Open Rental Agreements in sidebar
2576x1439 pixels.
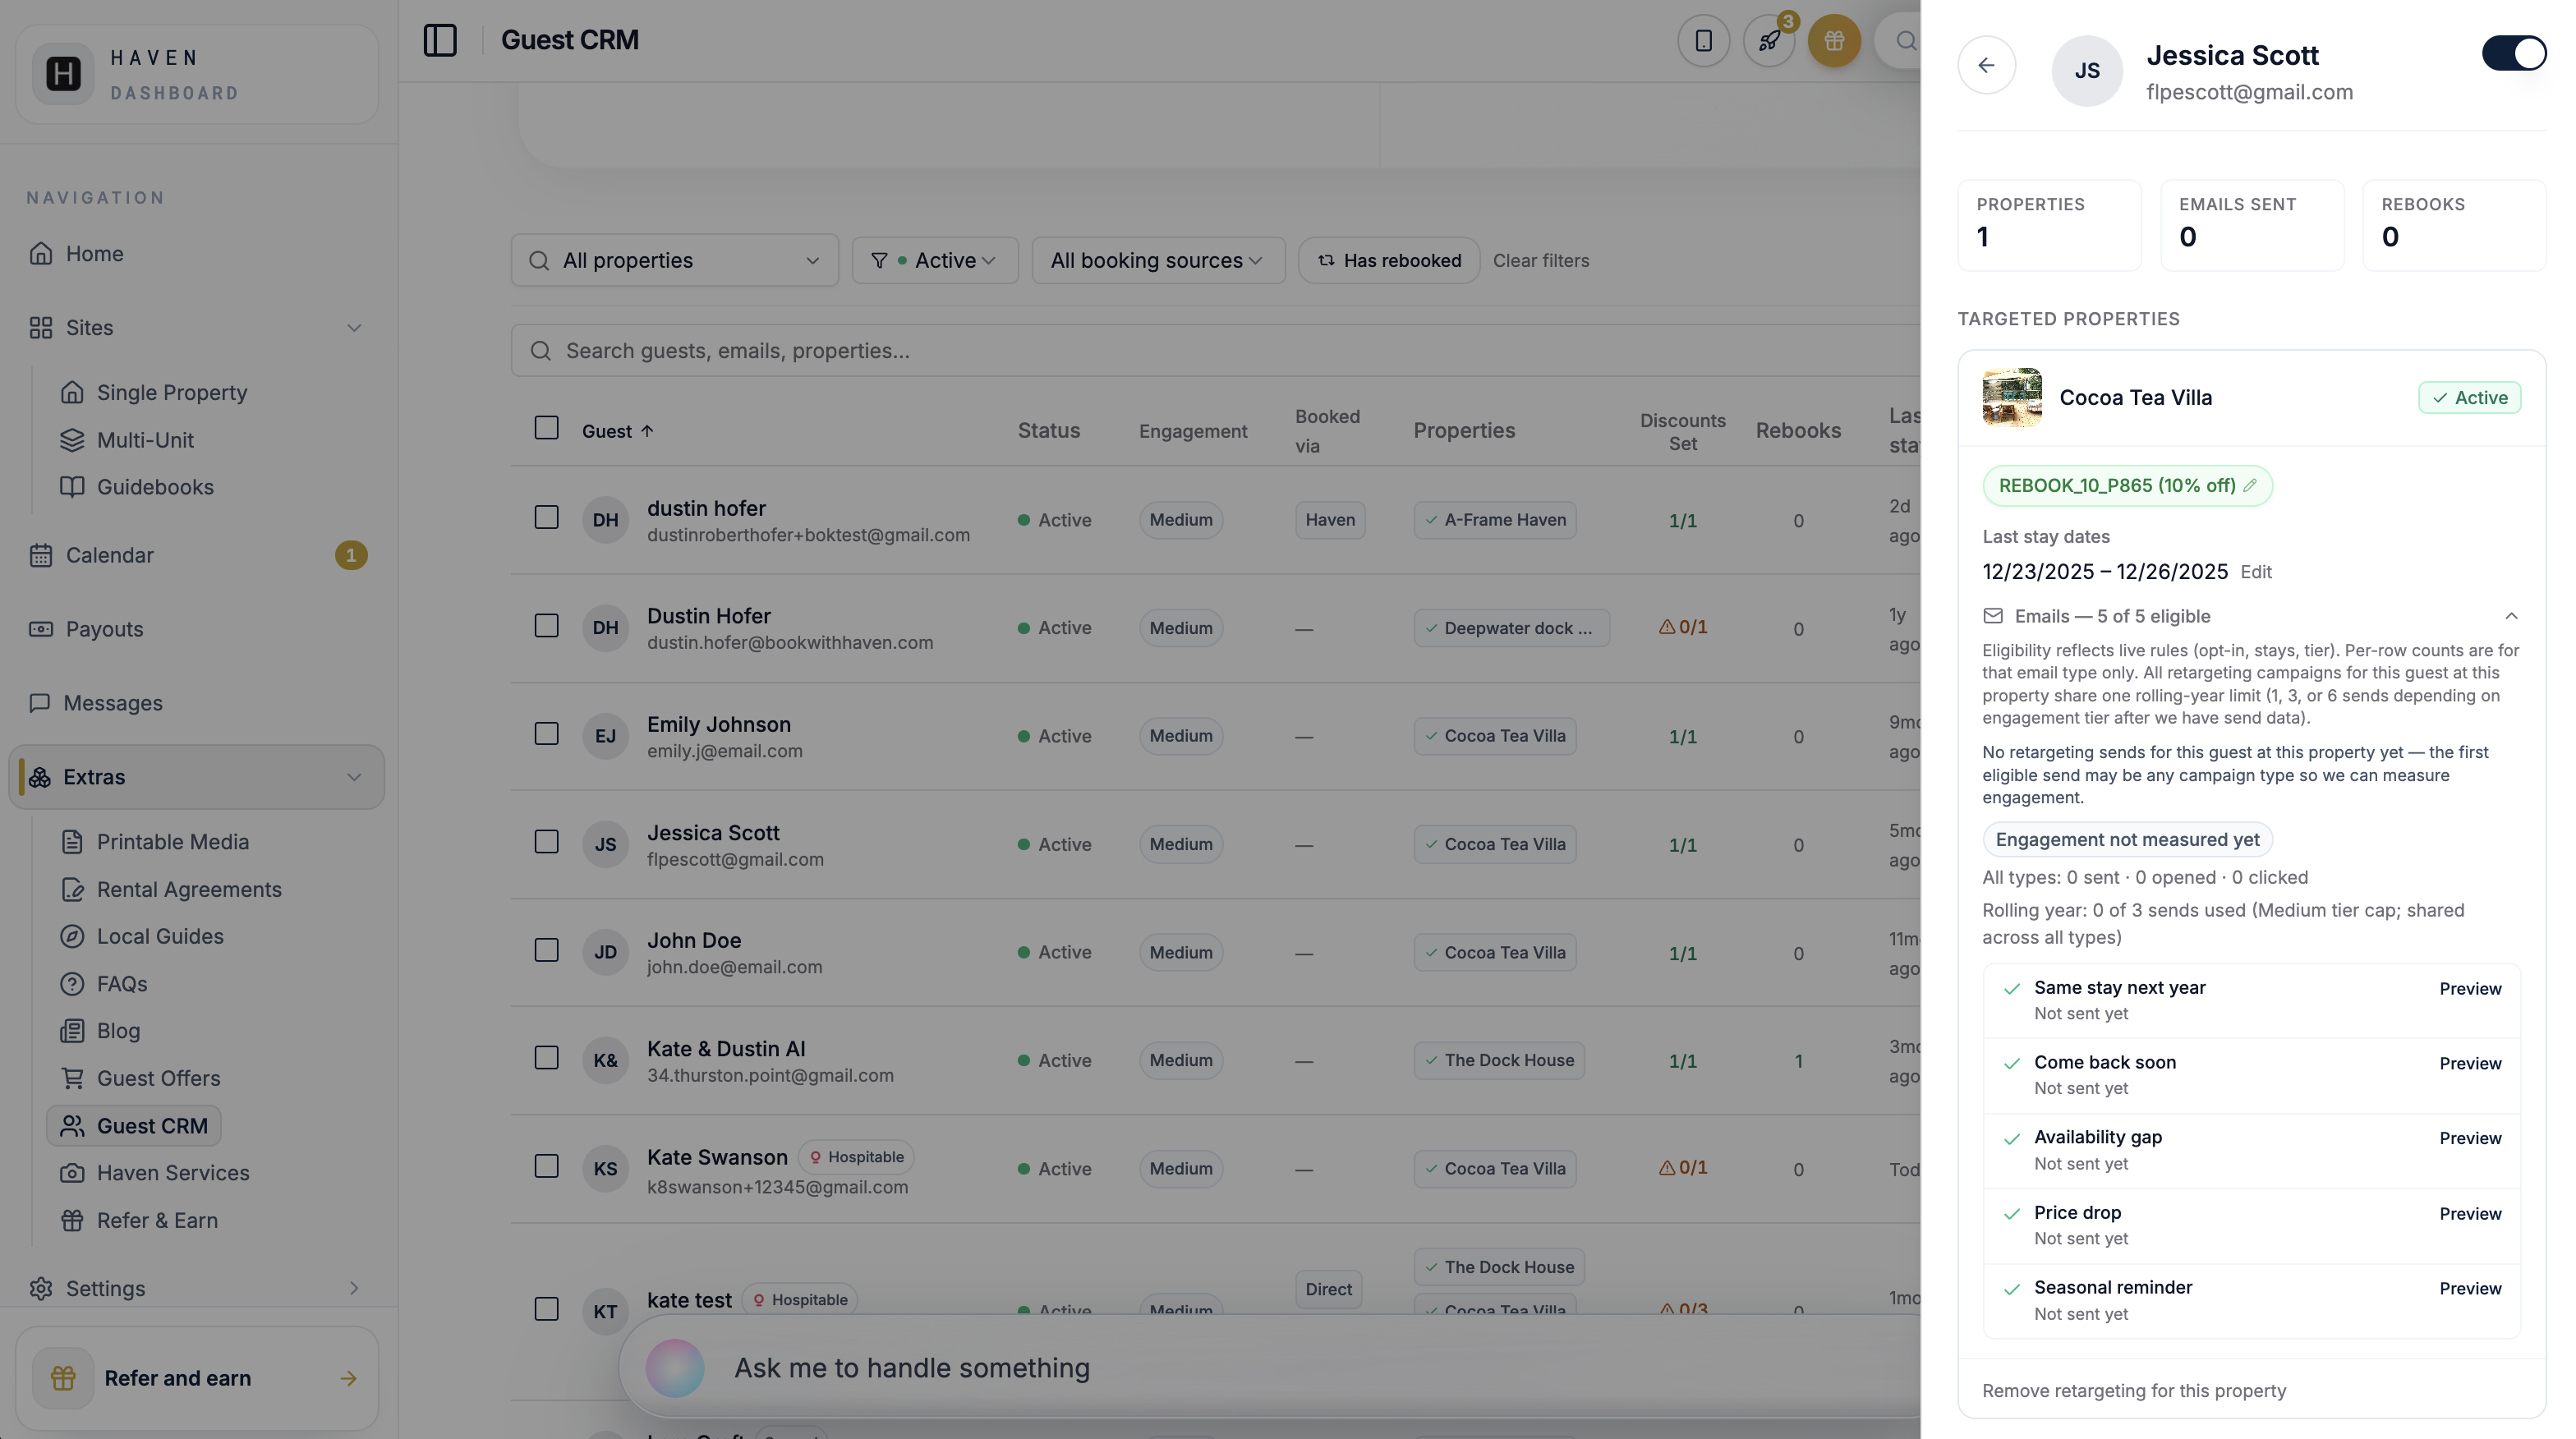171,889
